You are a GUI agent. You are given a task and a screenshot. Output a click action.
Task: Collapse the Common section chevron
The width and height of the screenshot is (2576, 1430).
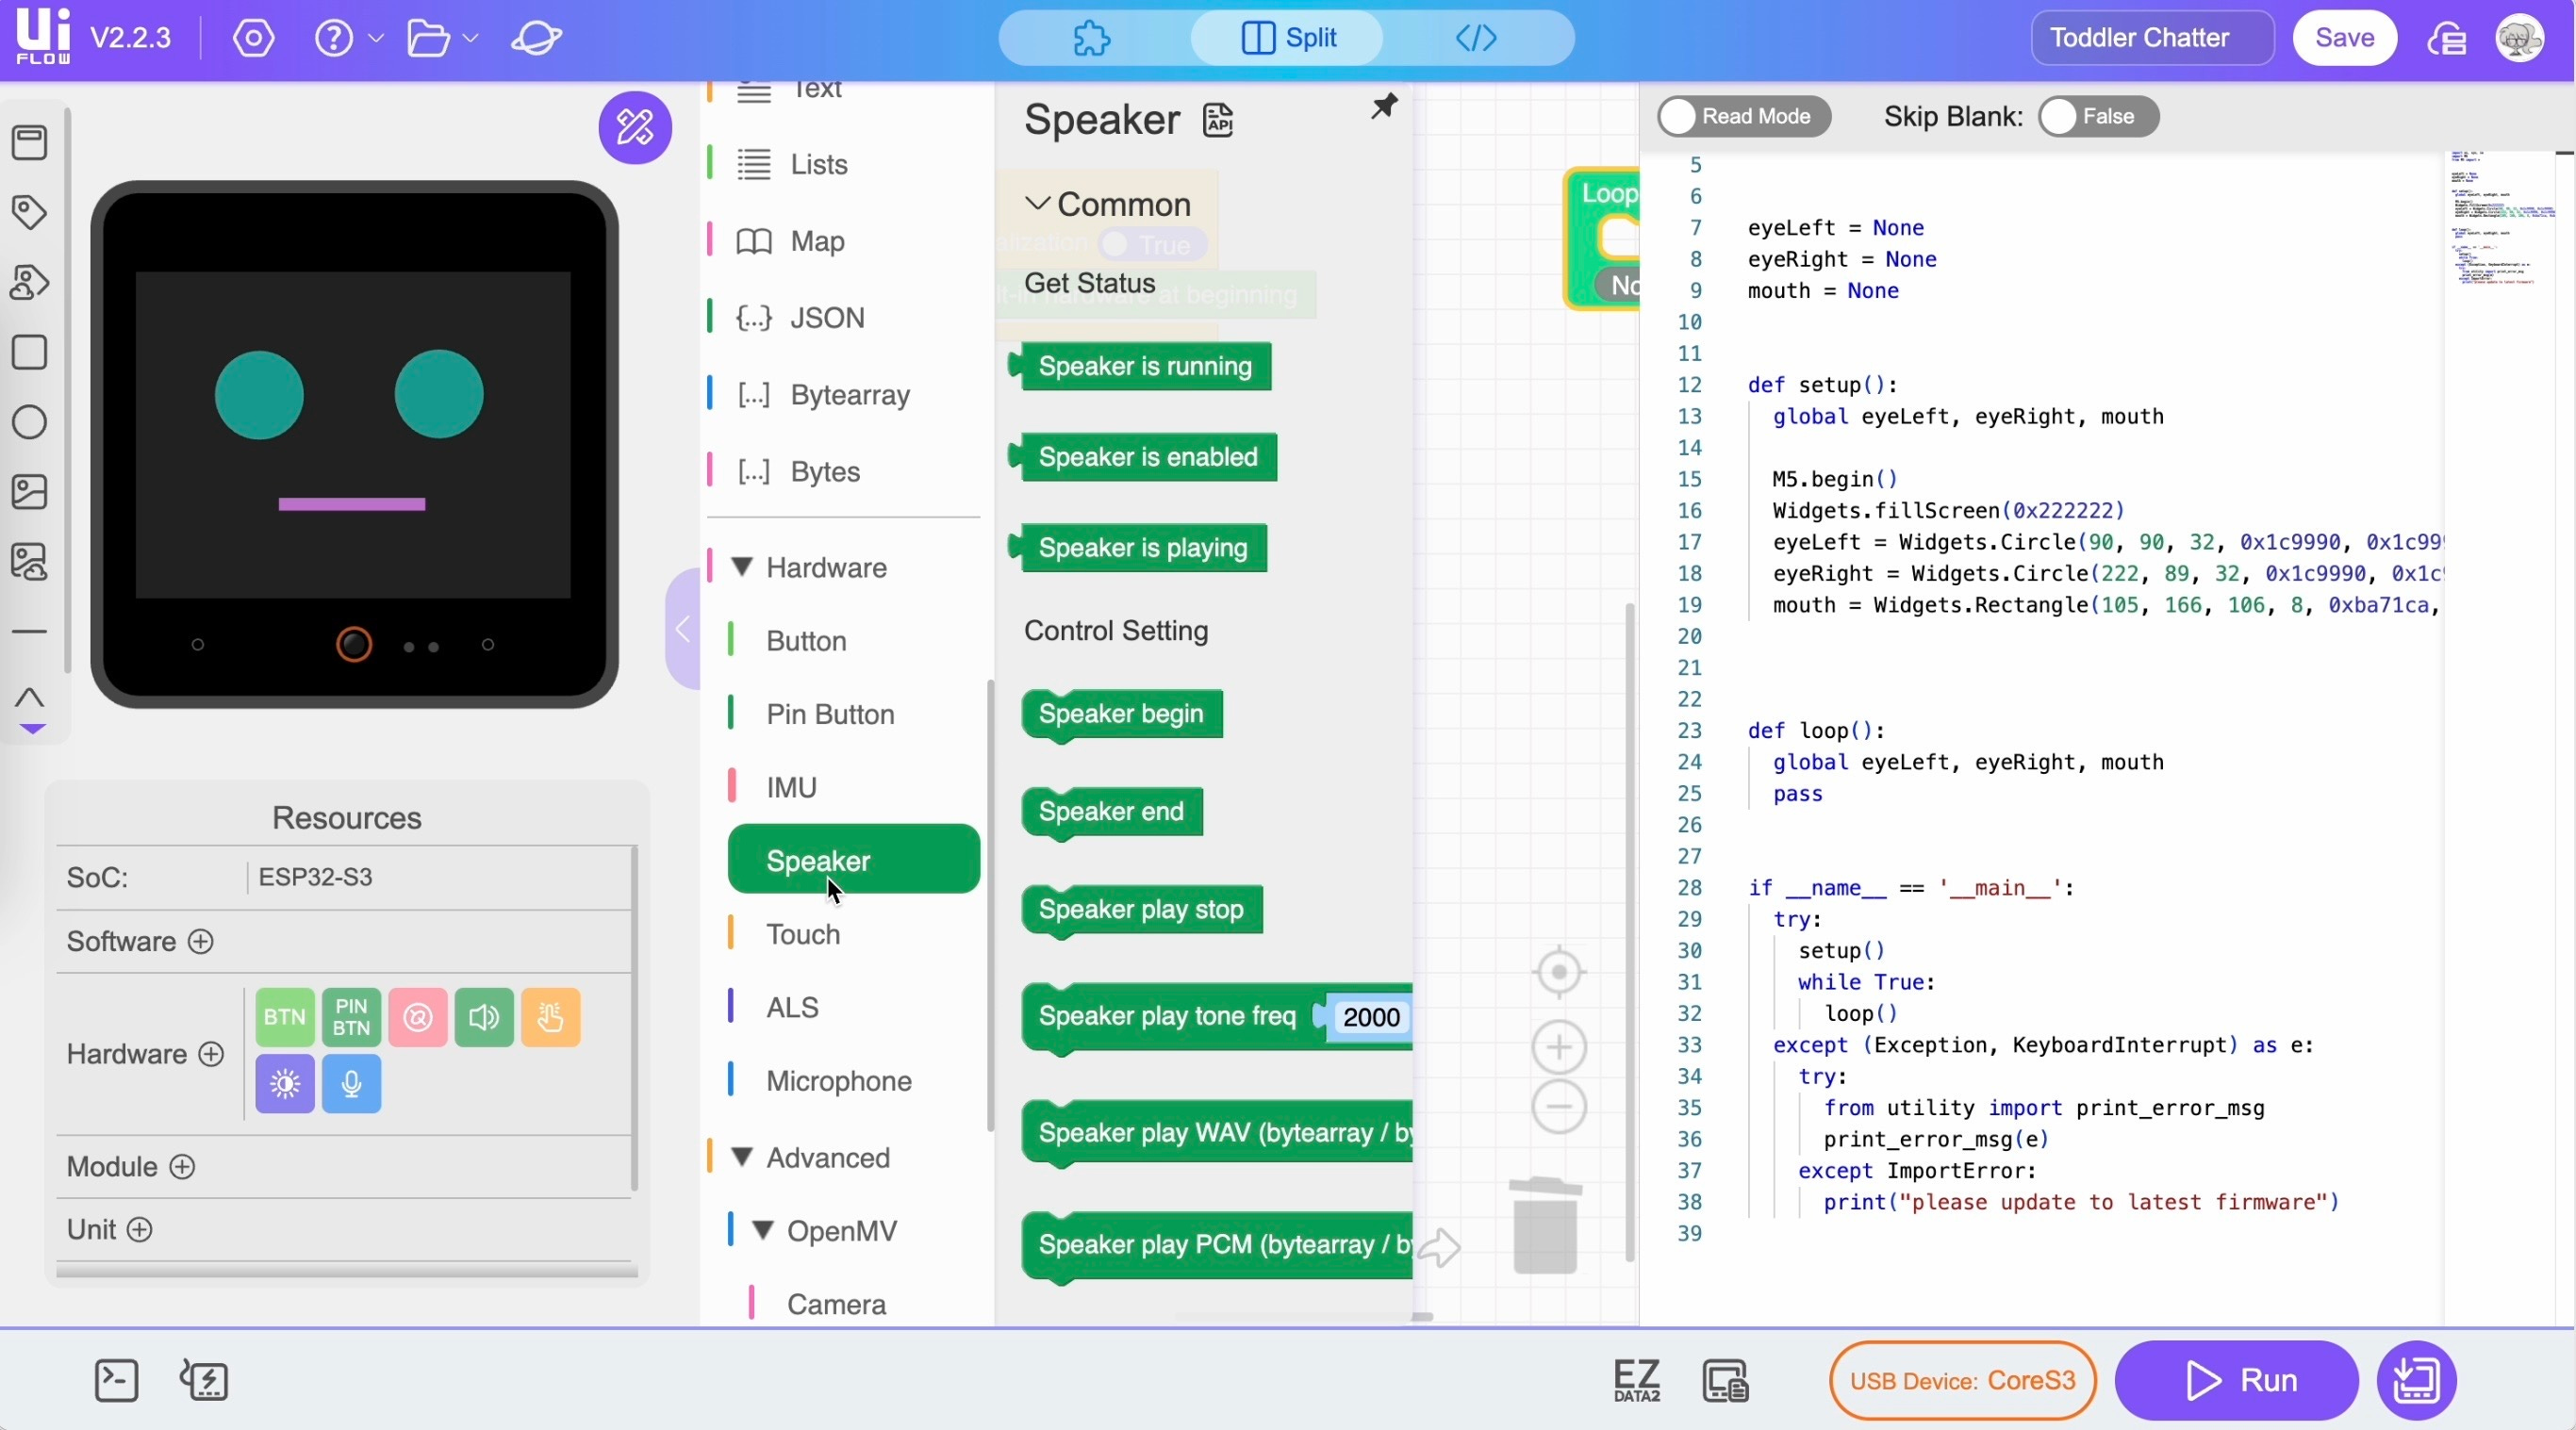1037,204
